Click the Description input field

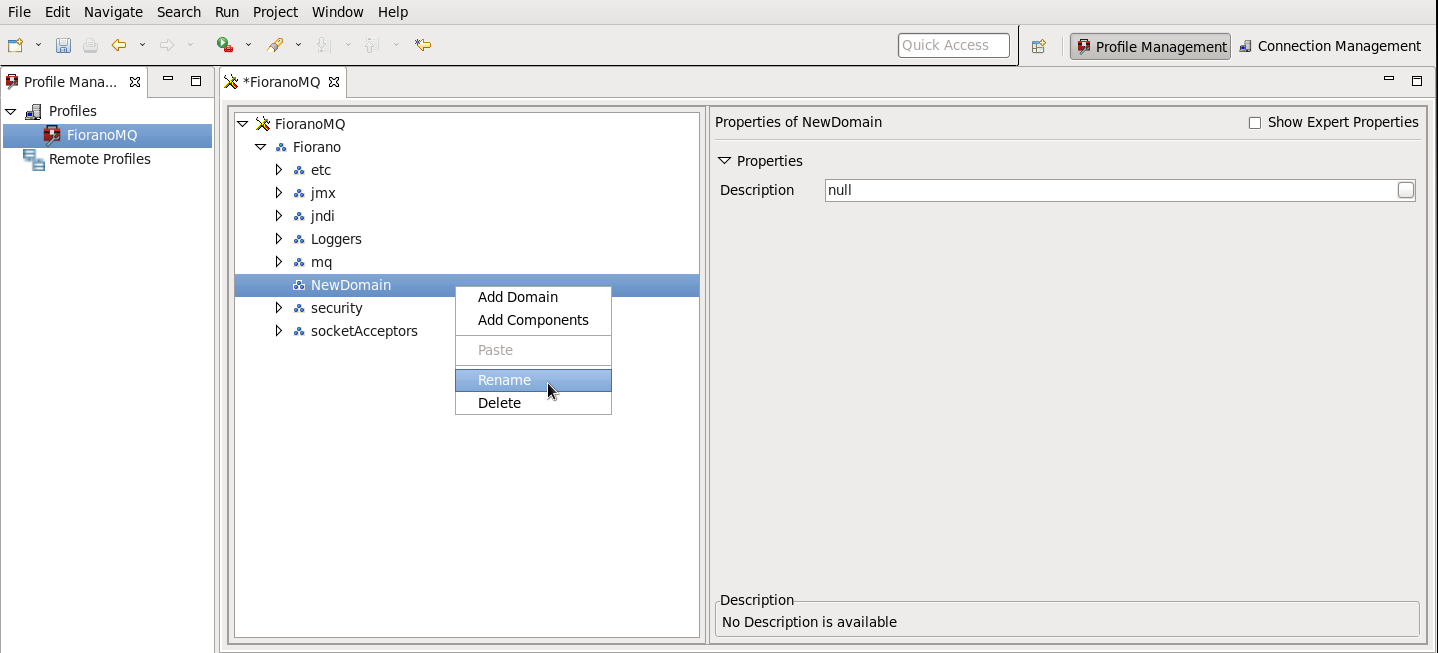(x=1109, y=190)
